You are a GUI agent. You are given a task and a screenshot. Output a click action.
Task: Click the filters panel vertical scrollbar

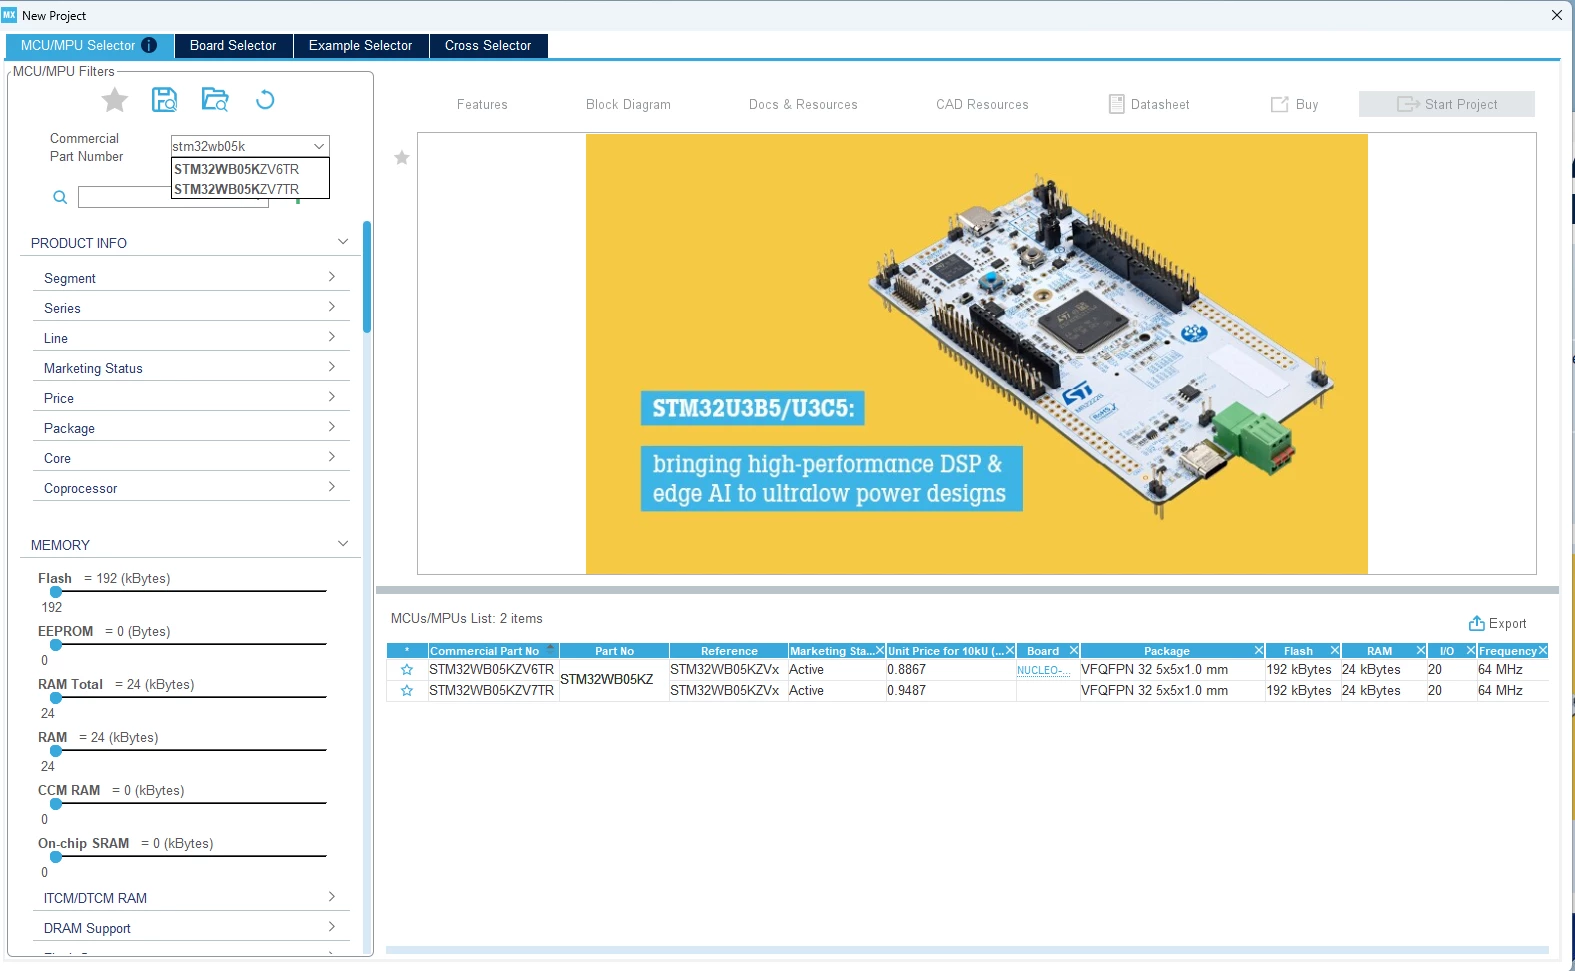(x=367, y=277)
